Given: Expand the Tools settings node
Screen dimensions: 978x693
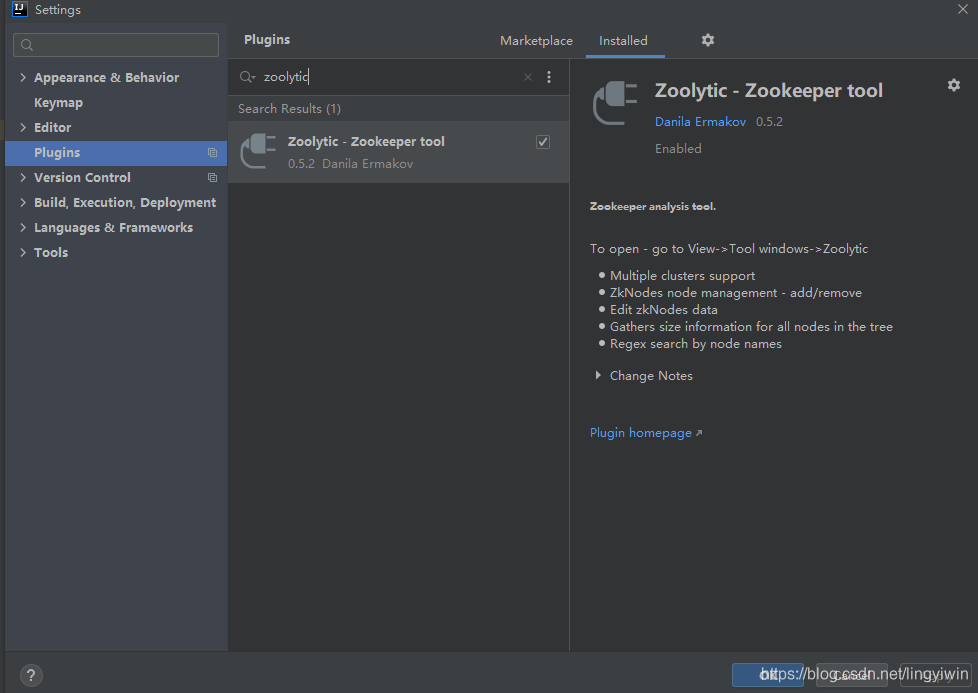Looking at the screenshot, I should tap(23, 252).
